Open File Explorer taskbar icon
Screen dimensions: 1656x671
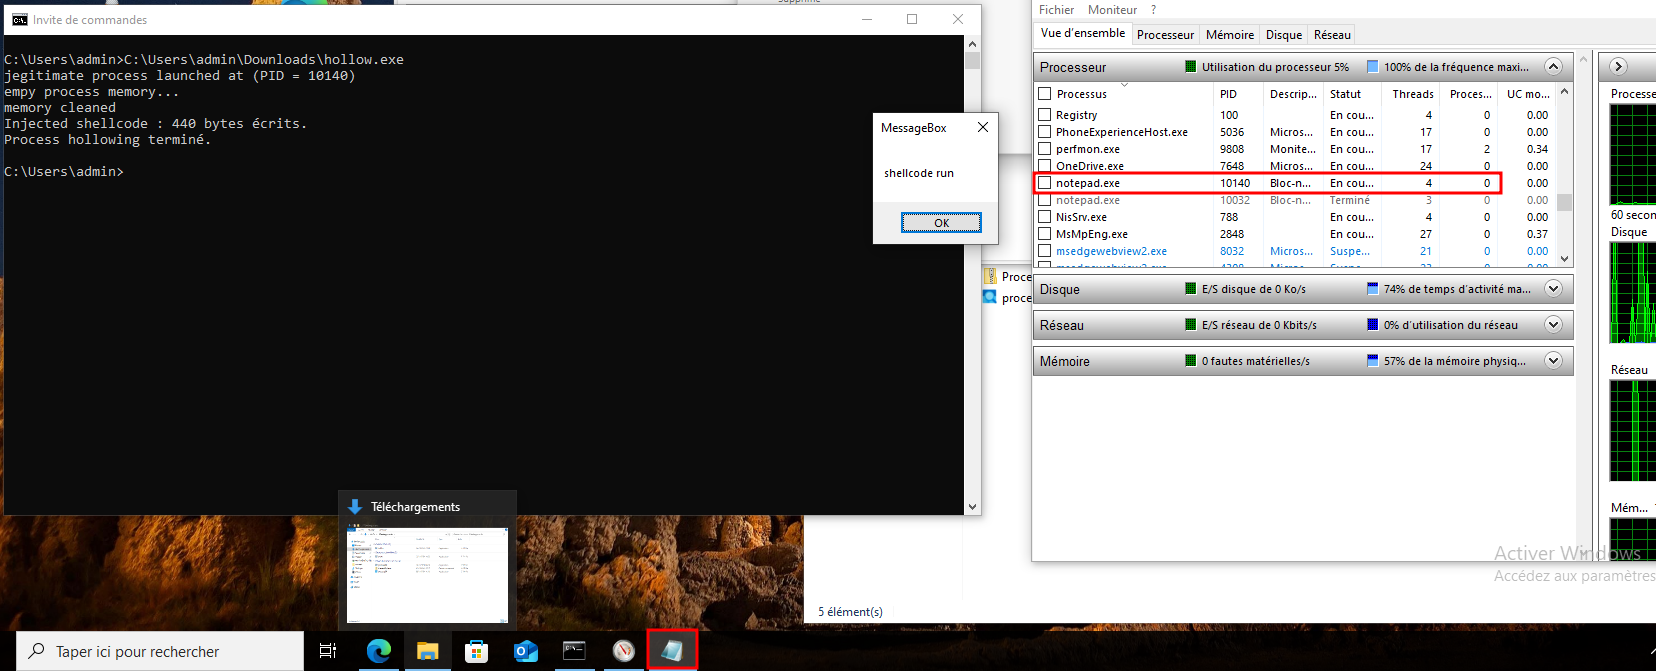(x=428, y=651)
